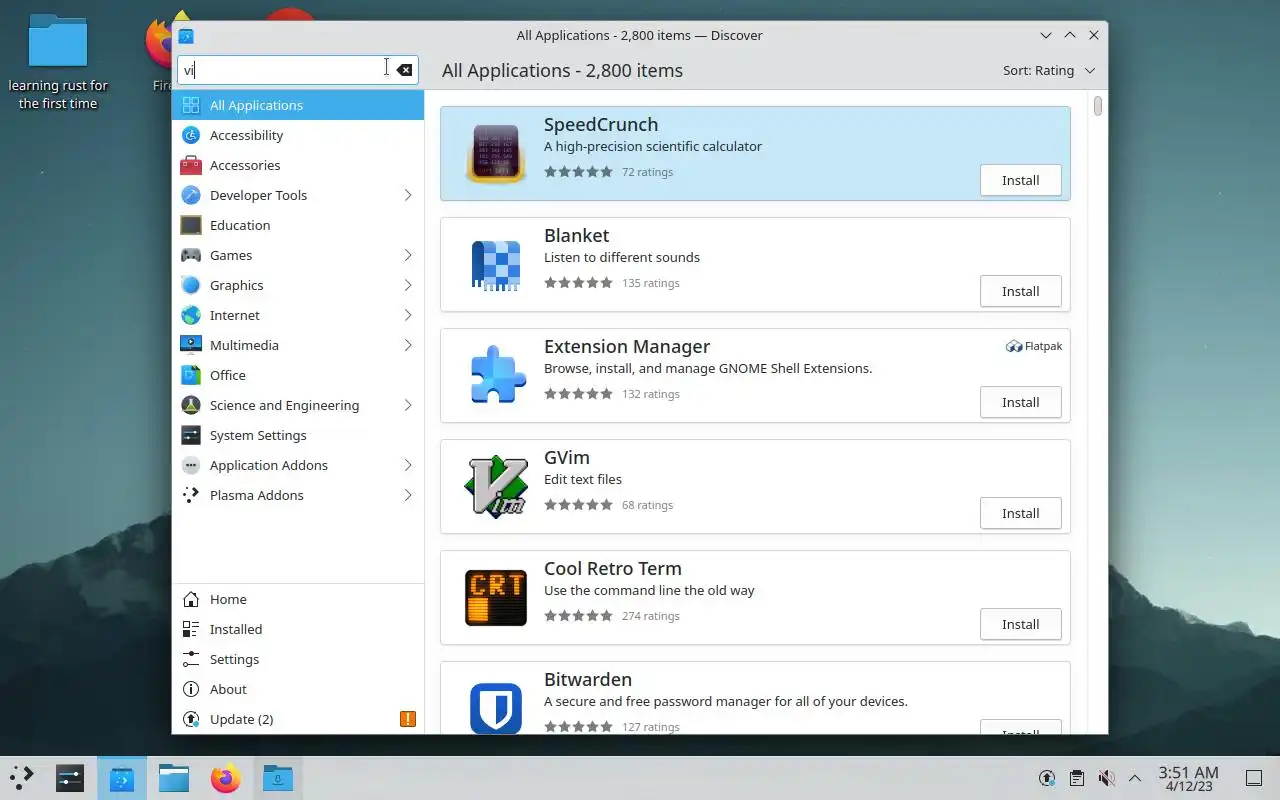
Task: Open the 'learning rust for the first time' folder
Action: pos(58,62)
